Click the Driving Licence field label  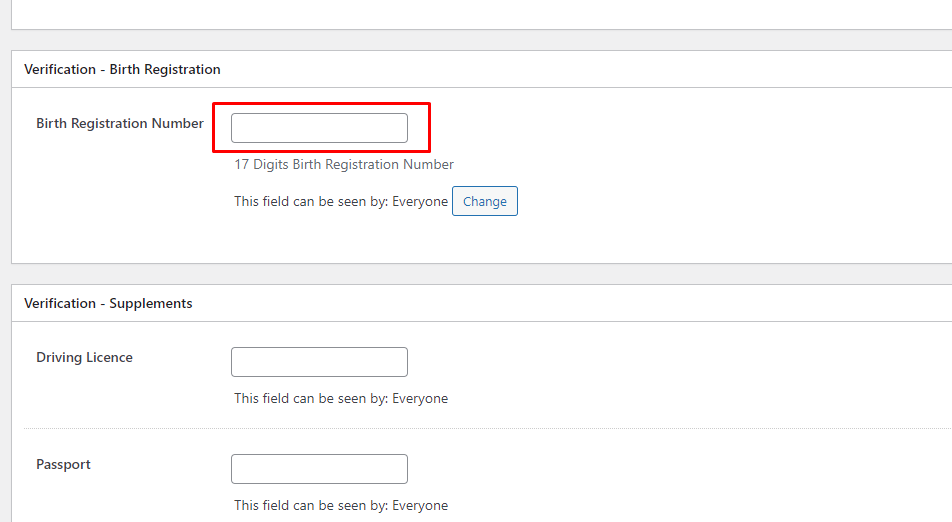(84, 358)
